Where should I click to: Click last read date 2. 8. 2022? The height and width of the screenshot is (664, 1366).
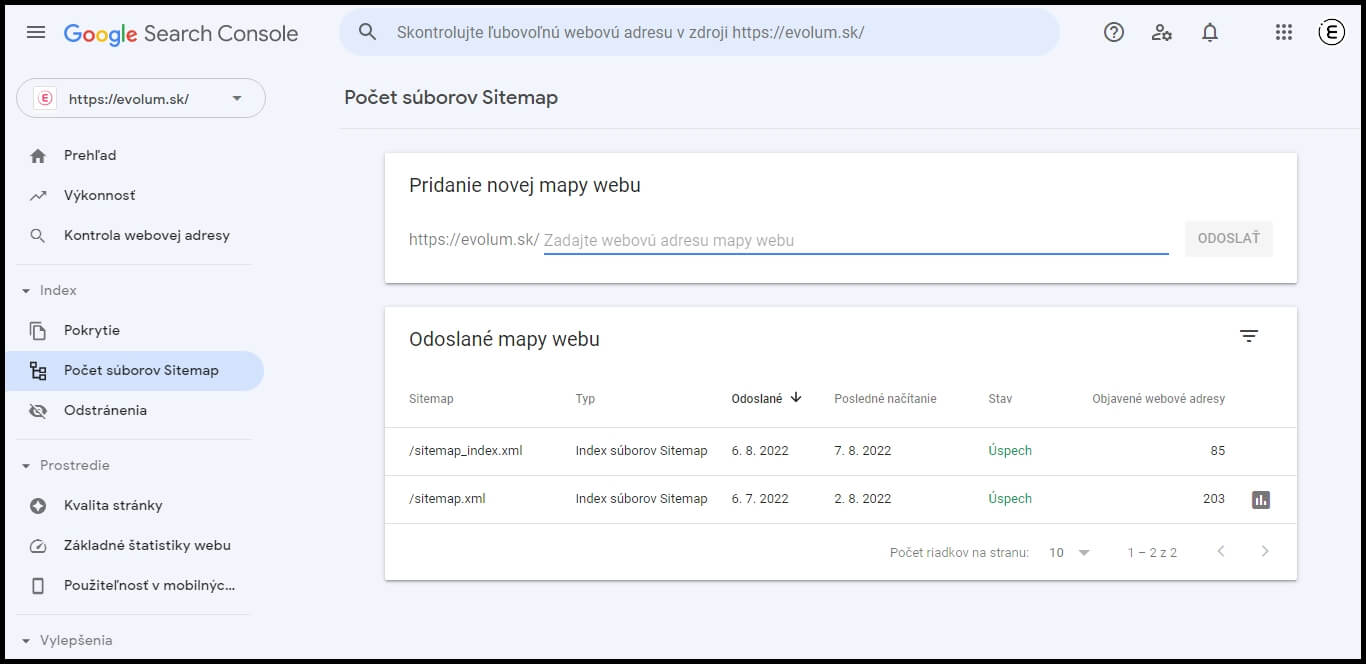[x=862, y=499]
